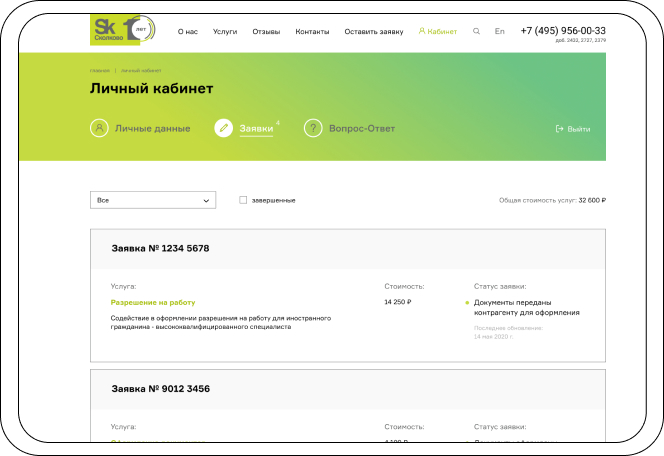
Task: Switch to the Личные данные tab
Action: (x=152, y=128)
